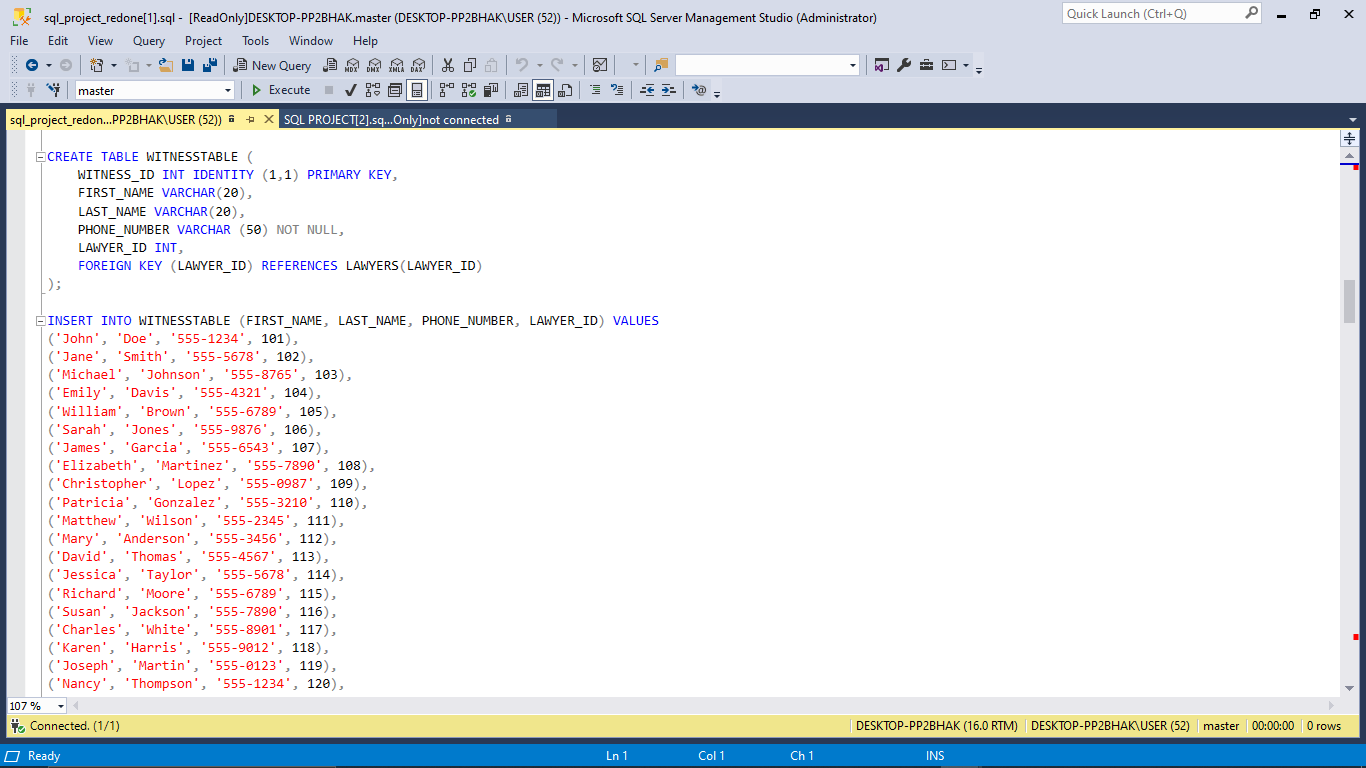
Task: Uncomment the selected lines
Action: [617, 90]
